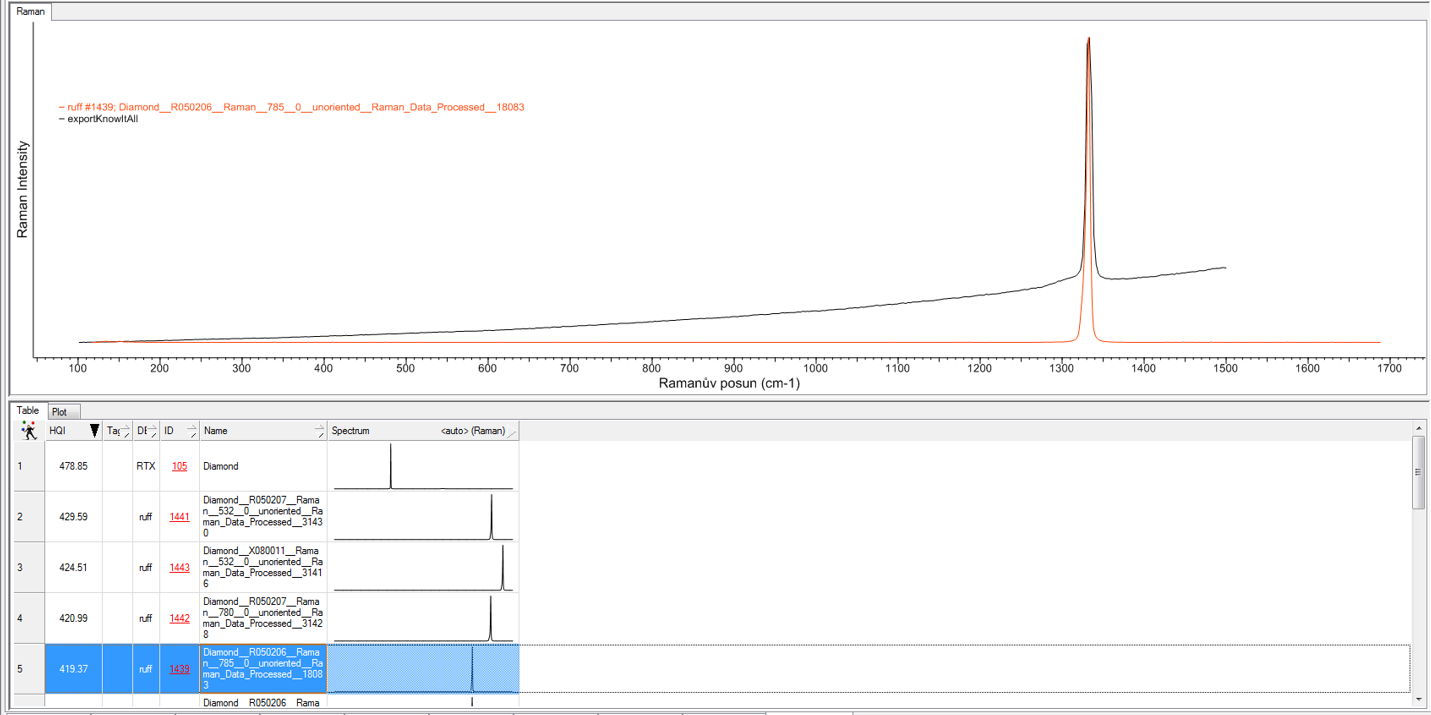This screenshot has width=1431, height=715.
Task: Select spectrum thumbnail for hit ID 1443
Action: pyautogui.click(x=423, y=568)
